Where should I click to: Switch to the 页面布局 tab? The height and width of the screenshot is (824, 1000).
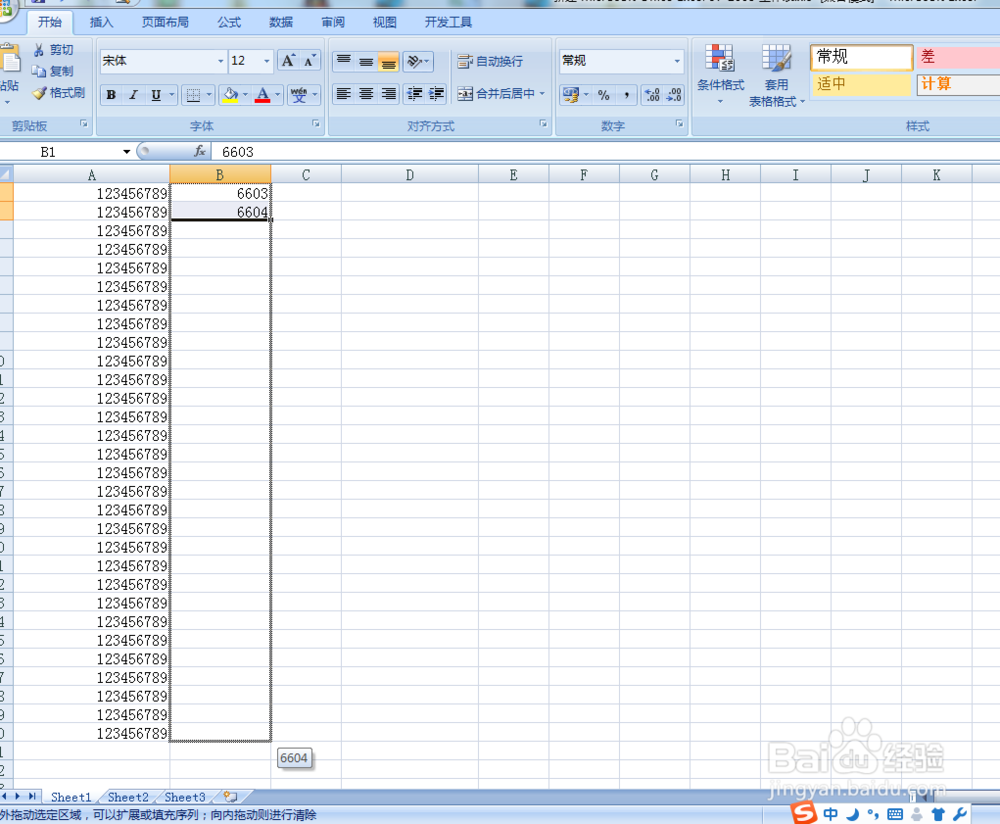point(165,22)
